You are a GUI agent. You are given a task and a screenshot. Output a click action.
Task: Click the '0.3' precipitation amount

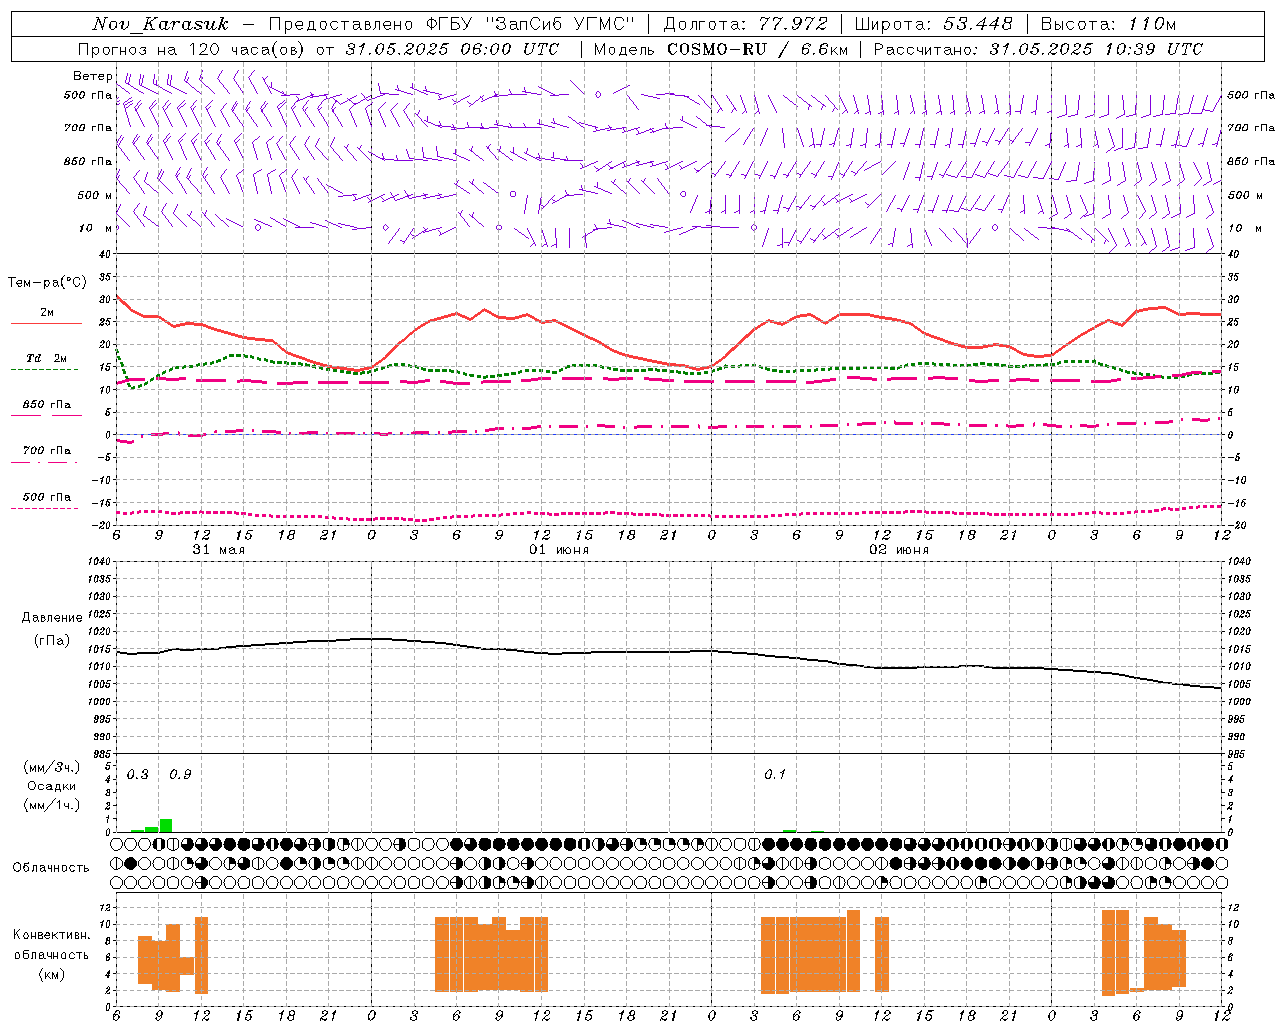[138, 775]
